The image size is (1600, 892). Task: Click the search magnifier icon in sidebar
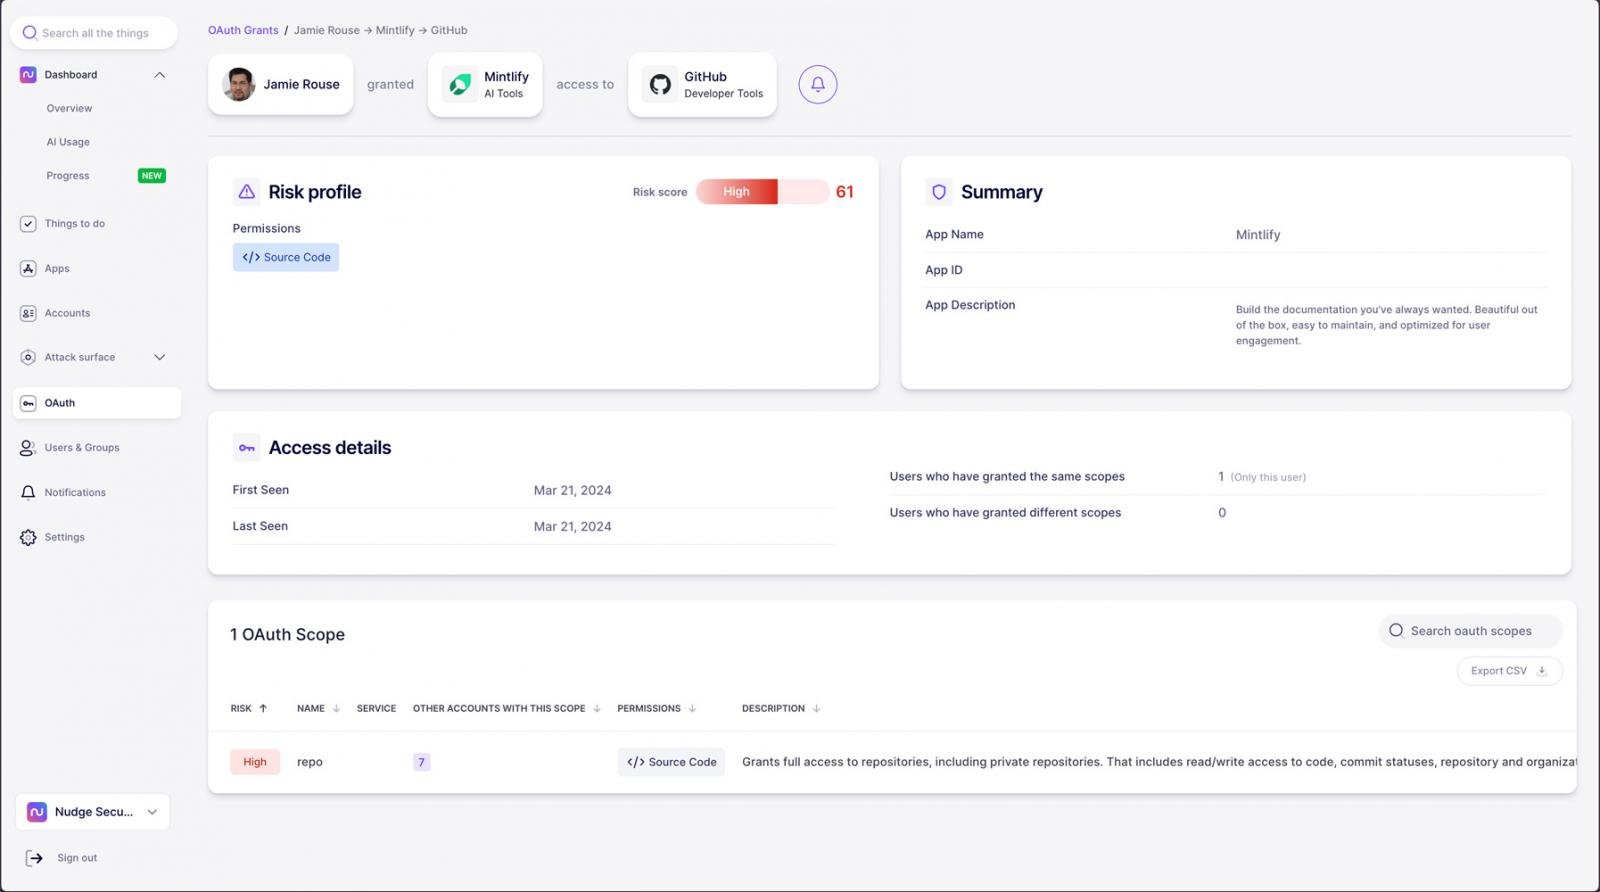coord(30,33)
